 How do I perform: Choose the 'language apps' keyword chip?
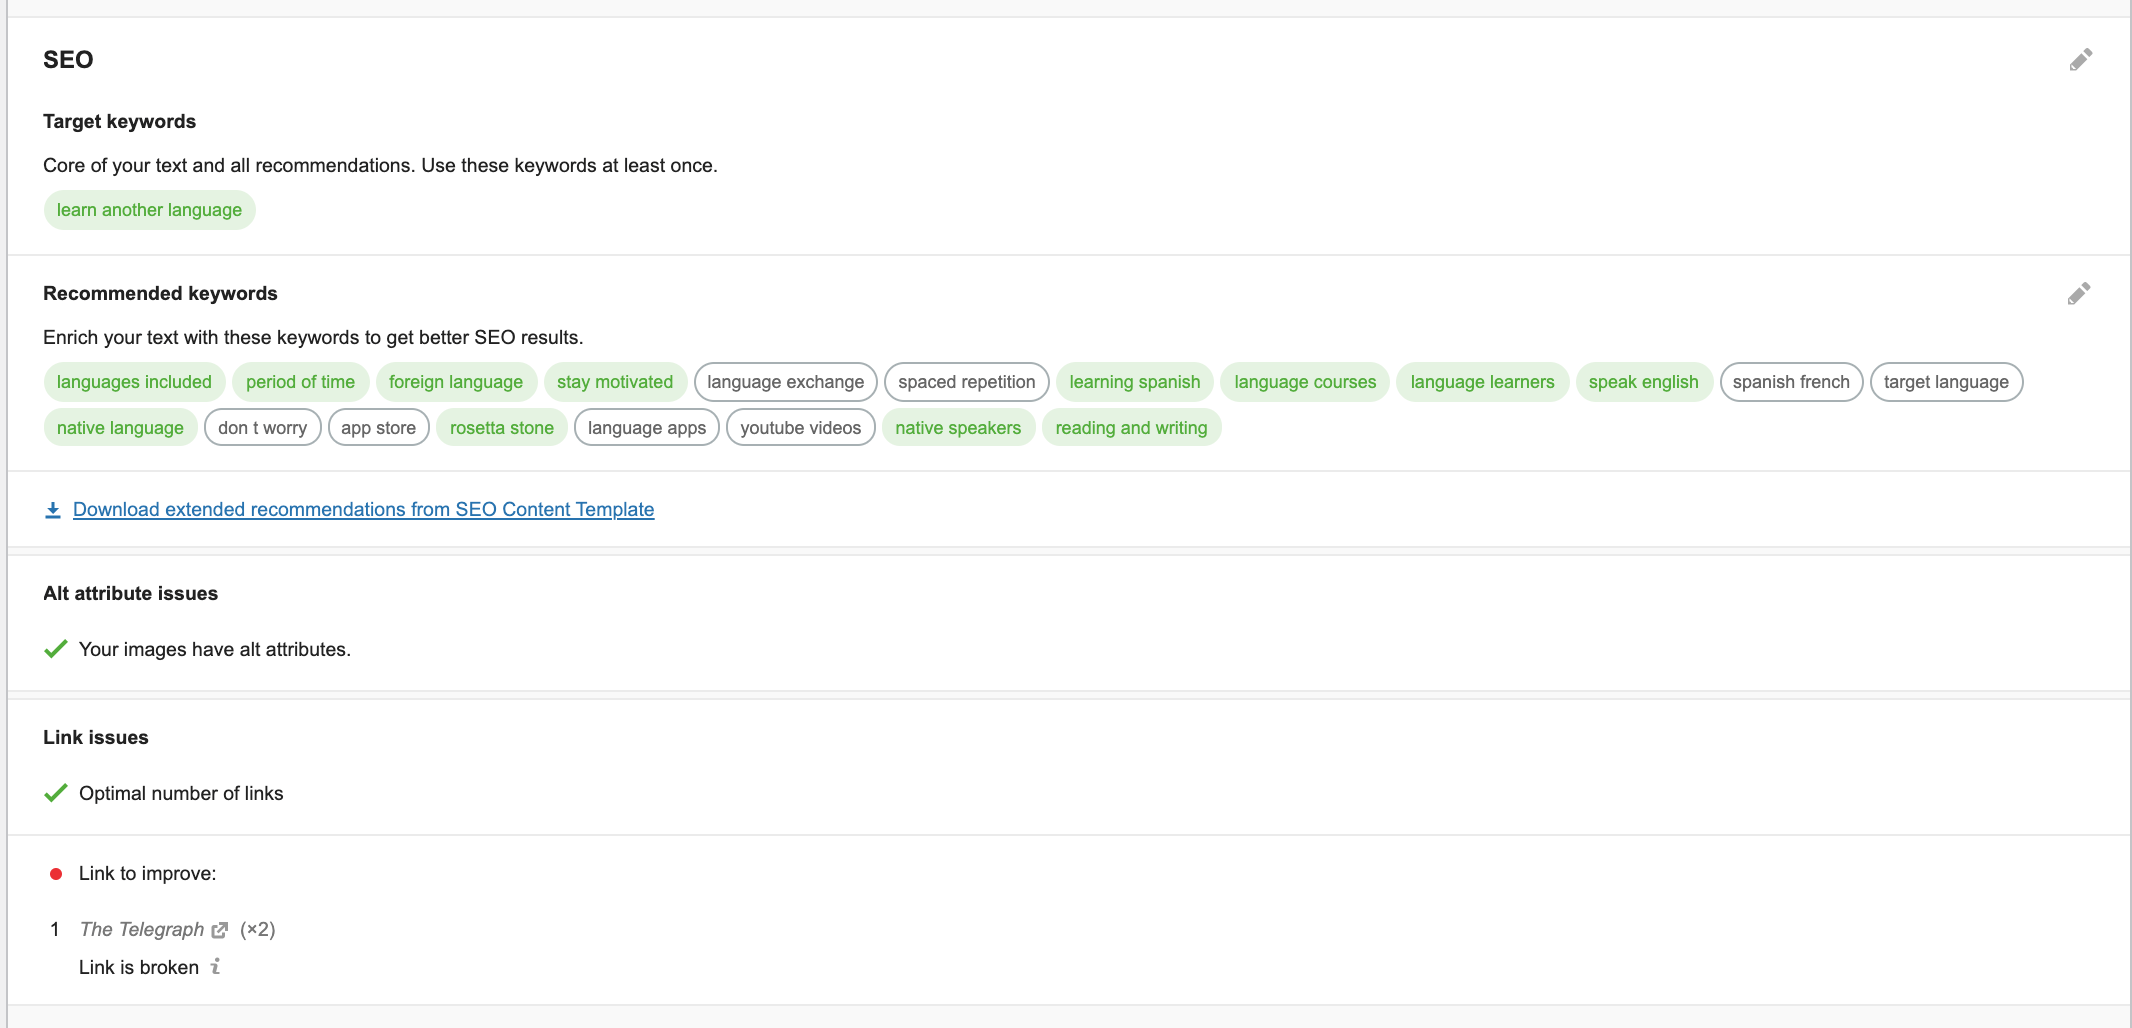[x=646, y=428]
